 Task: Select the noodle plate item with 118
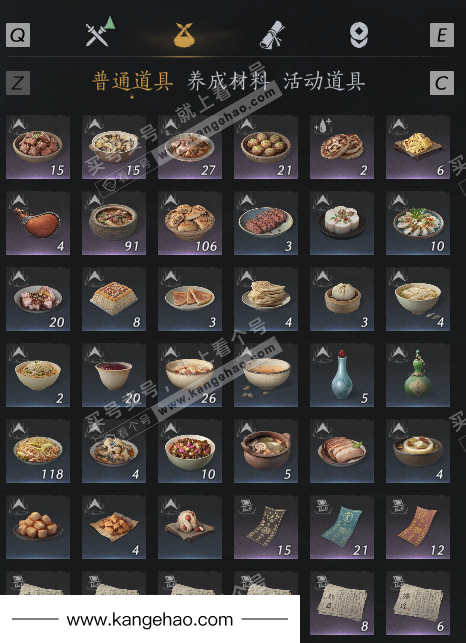pyautogui.click(x=38, y=451)
